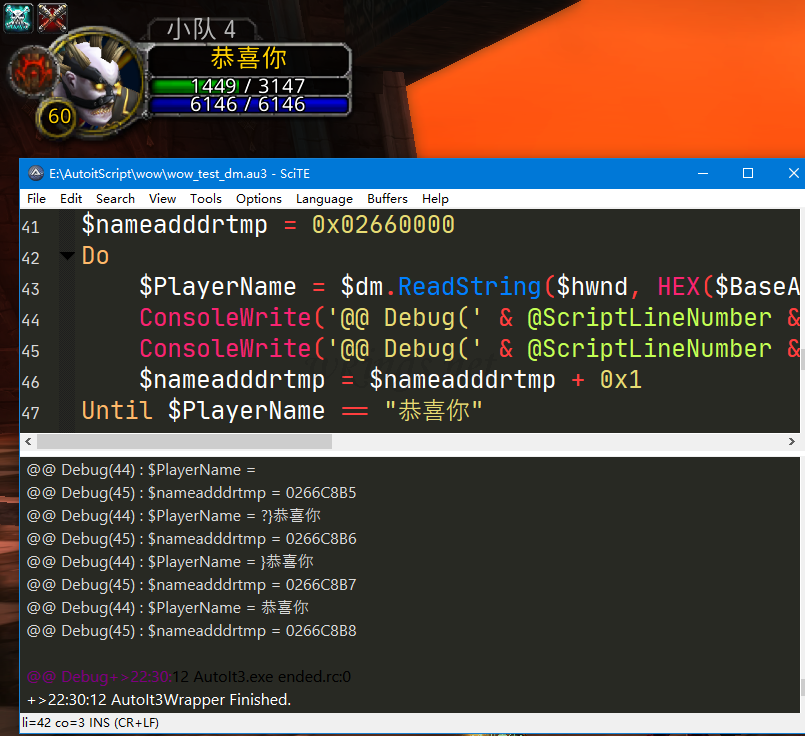The width and height of the screenshot is (805, 736).
Task: Minimize the SciTE window
Action: (x=703, y=173)
